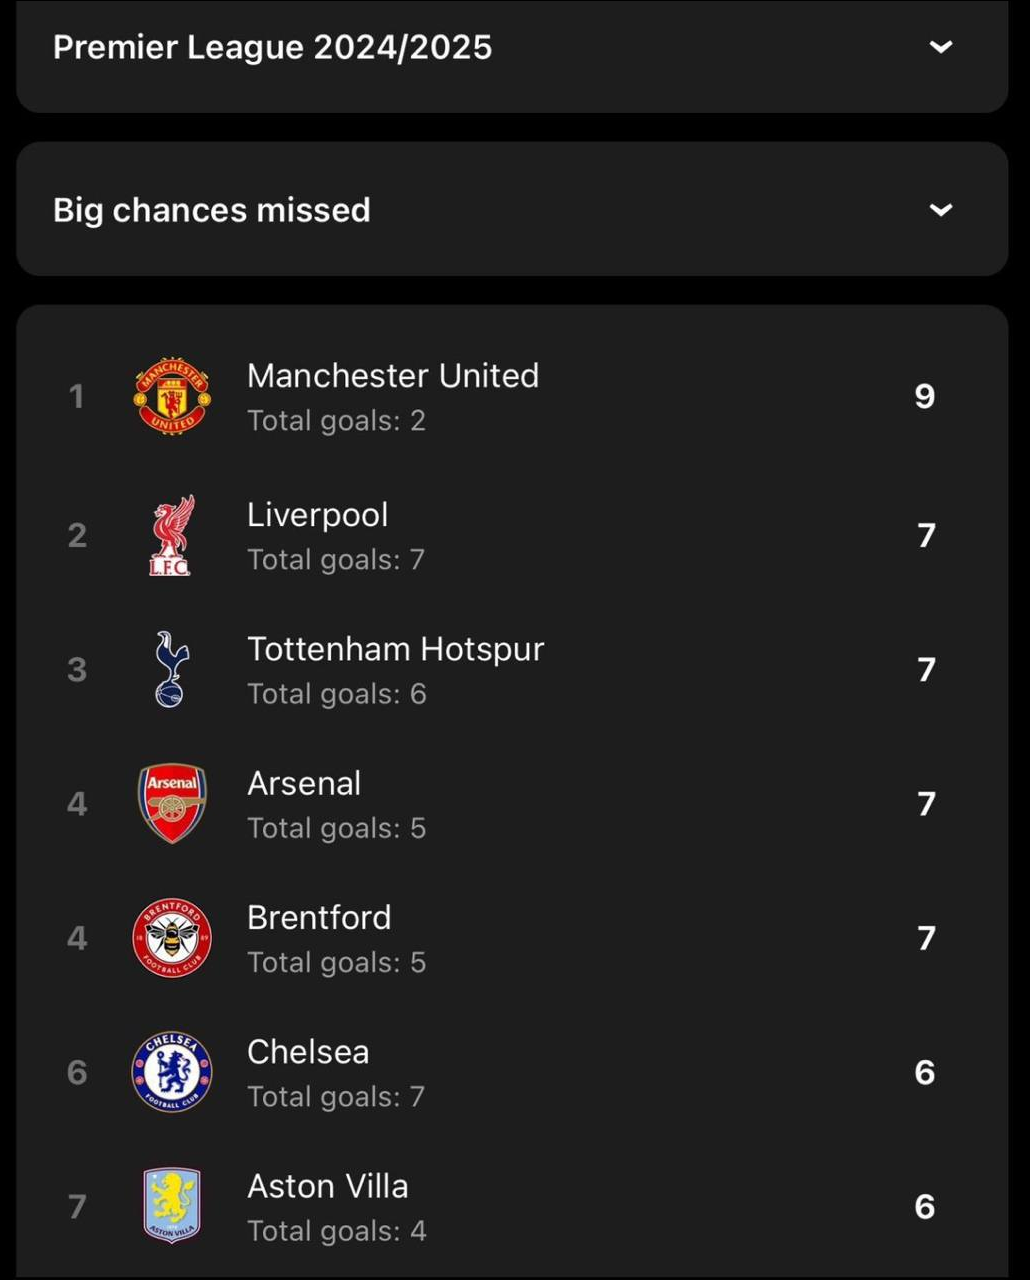Open the Liverpool team name link
The image size is (1030, 1280).
click(x=318, y=515)
